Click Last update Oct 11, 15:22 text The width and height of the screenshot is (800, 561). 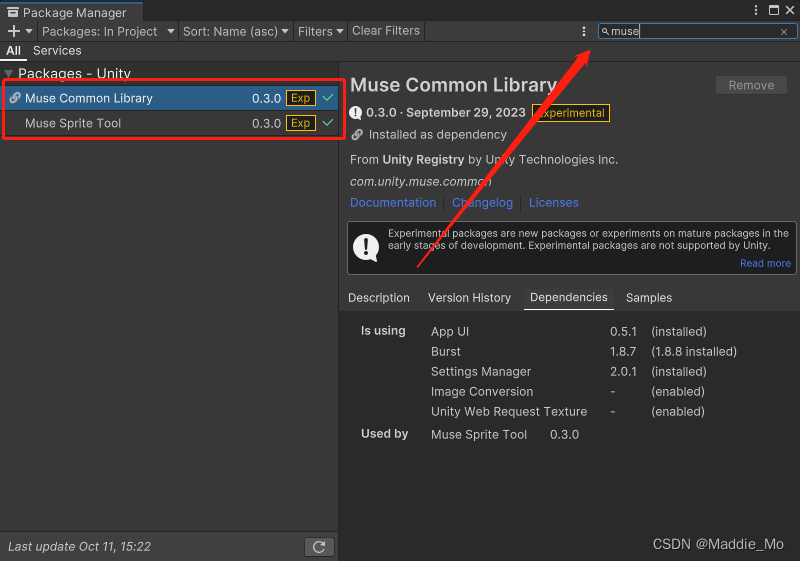click(80, 547)
